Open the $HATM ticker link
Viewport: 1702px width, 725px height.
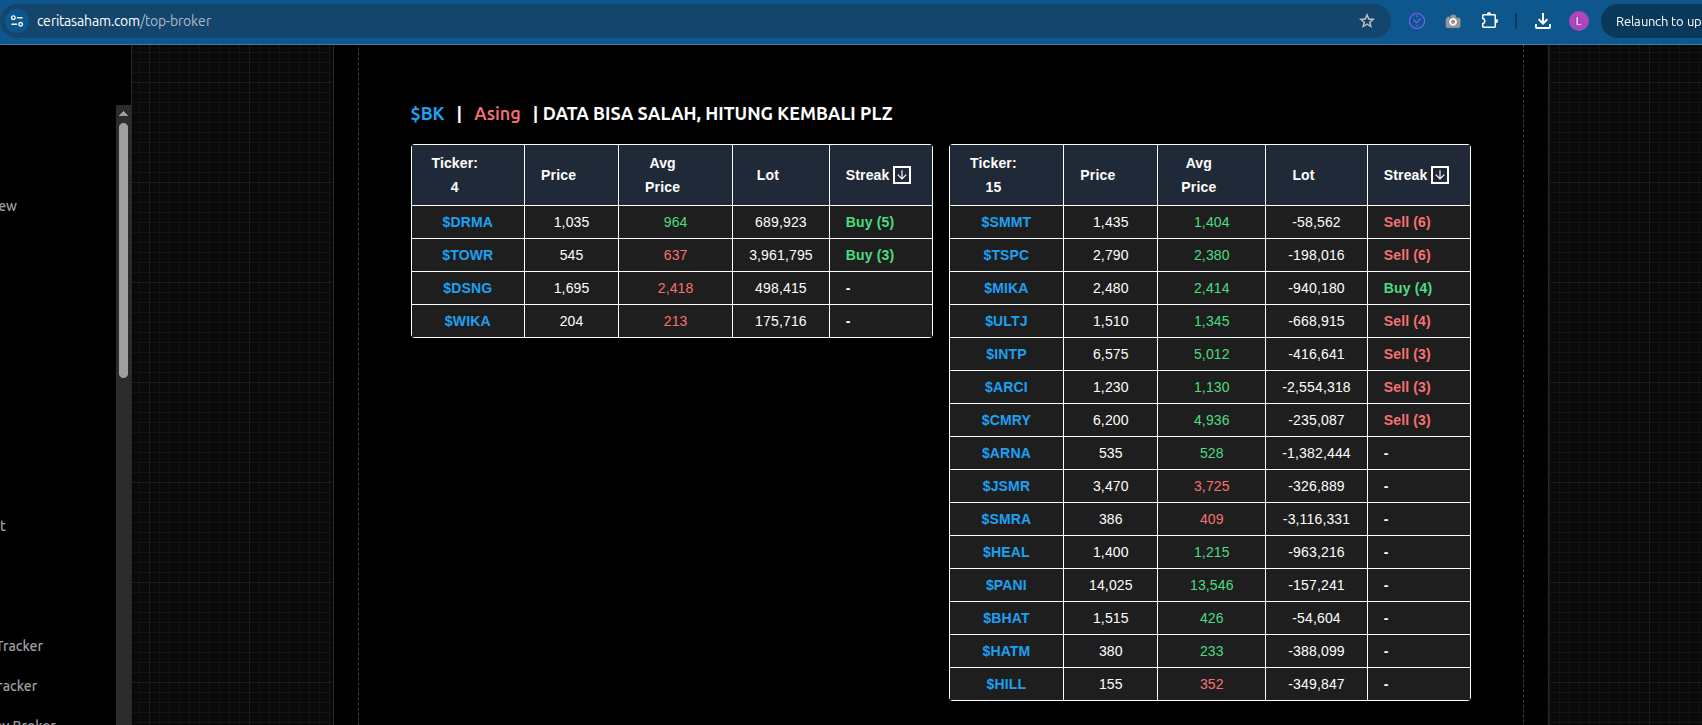(x=1006, y=651)
